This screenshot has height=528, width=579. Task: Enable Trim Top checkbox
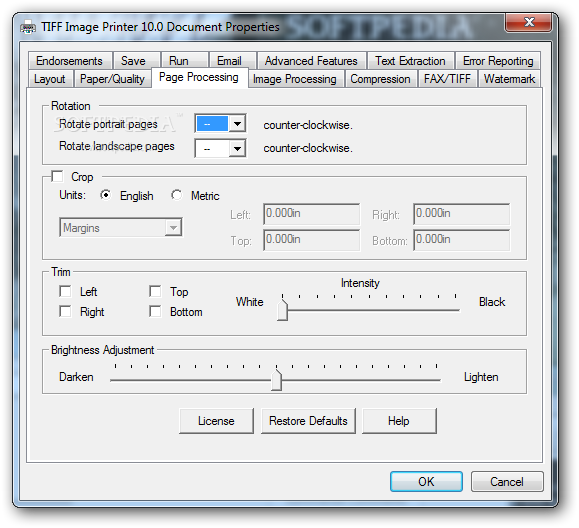coord(155,291)
